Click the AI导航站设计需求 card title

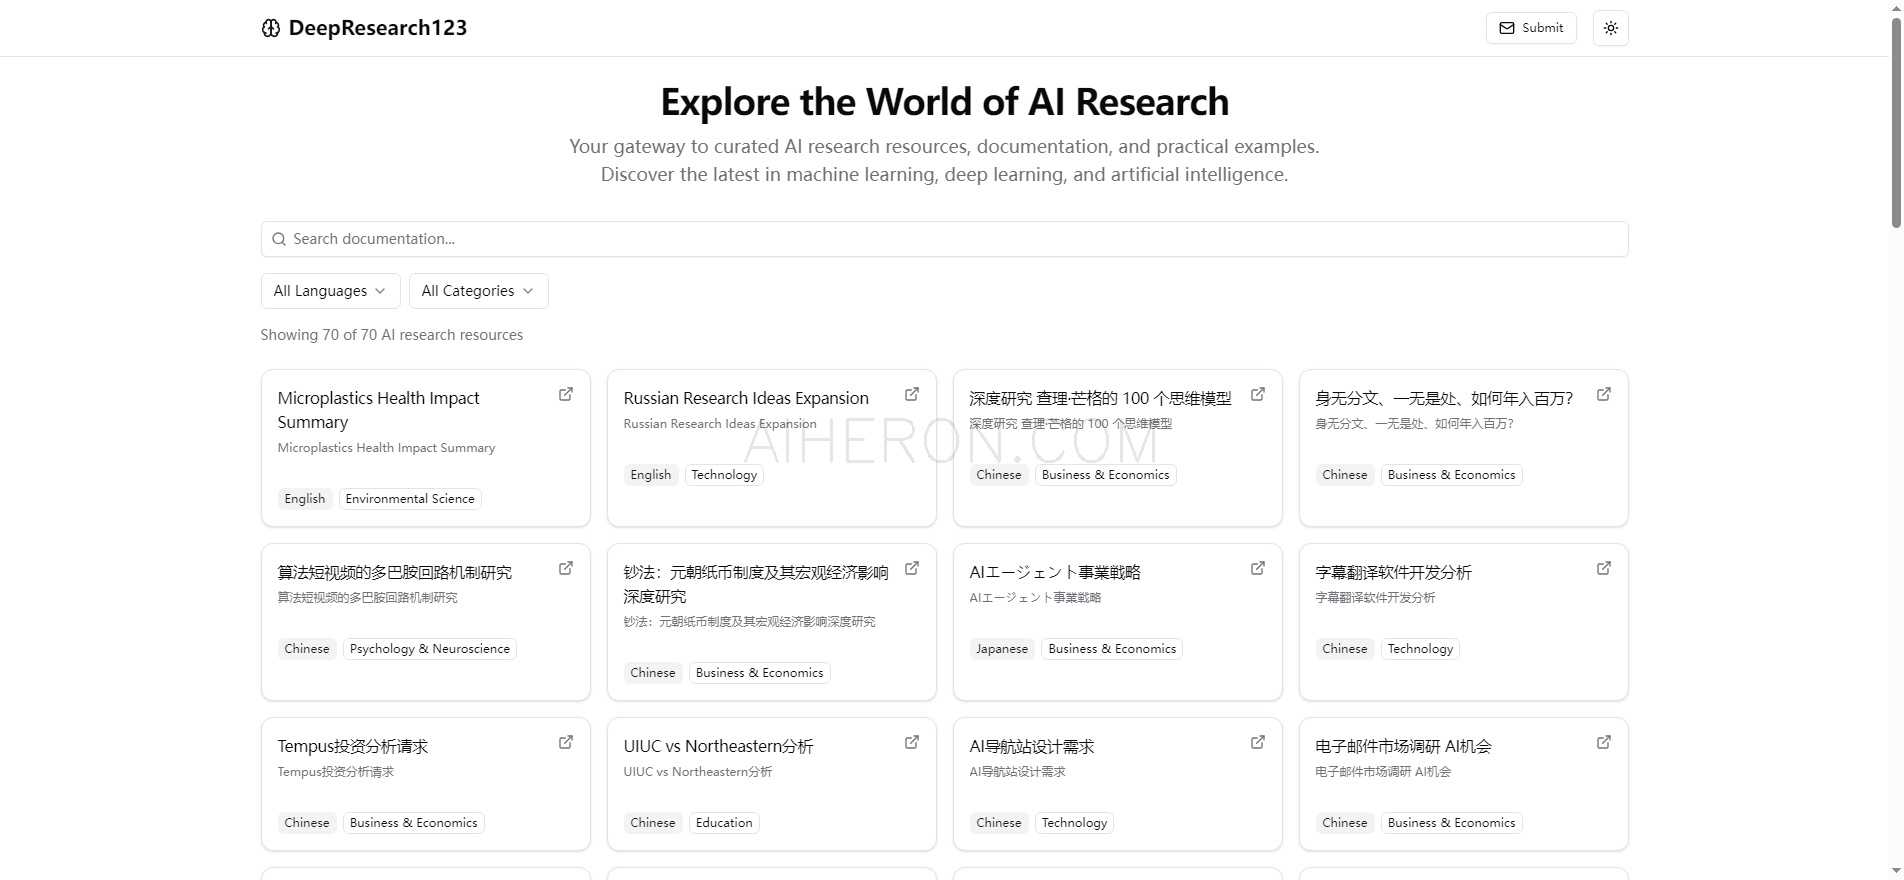pos(1032,746)
